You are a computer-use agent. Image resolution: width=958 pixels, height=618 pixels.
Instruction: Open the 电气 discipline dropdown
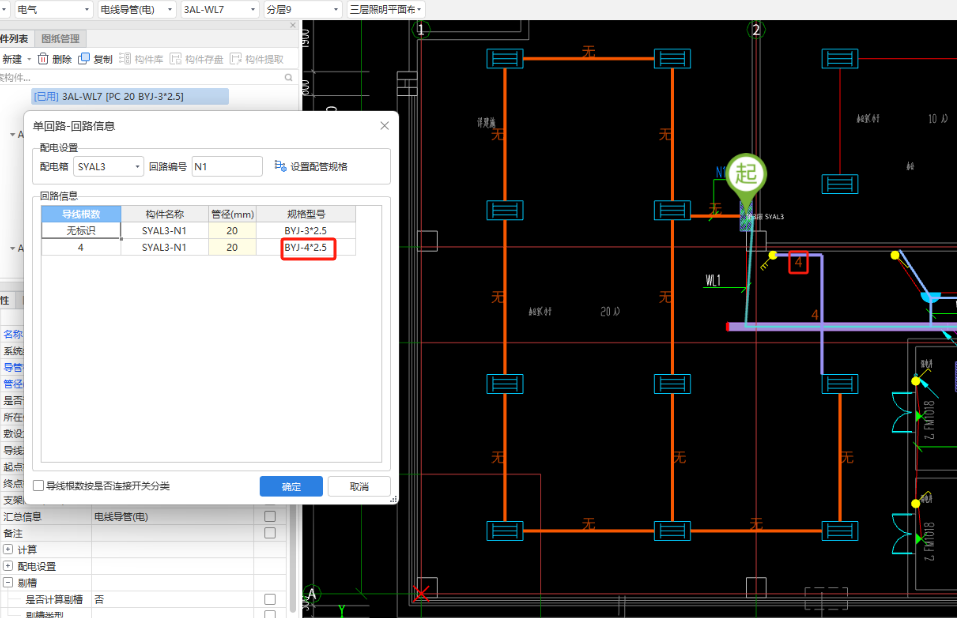[x=53, y=9]
